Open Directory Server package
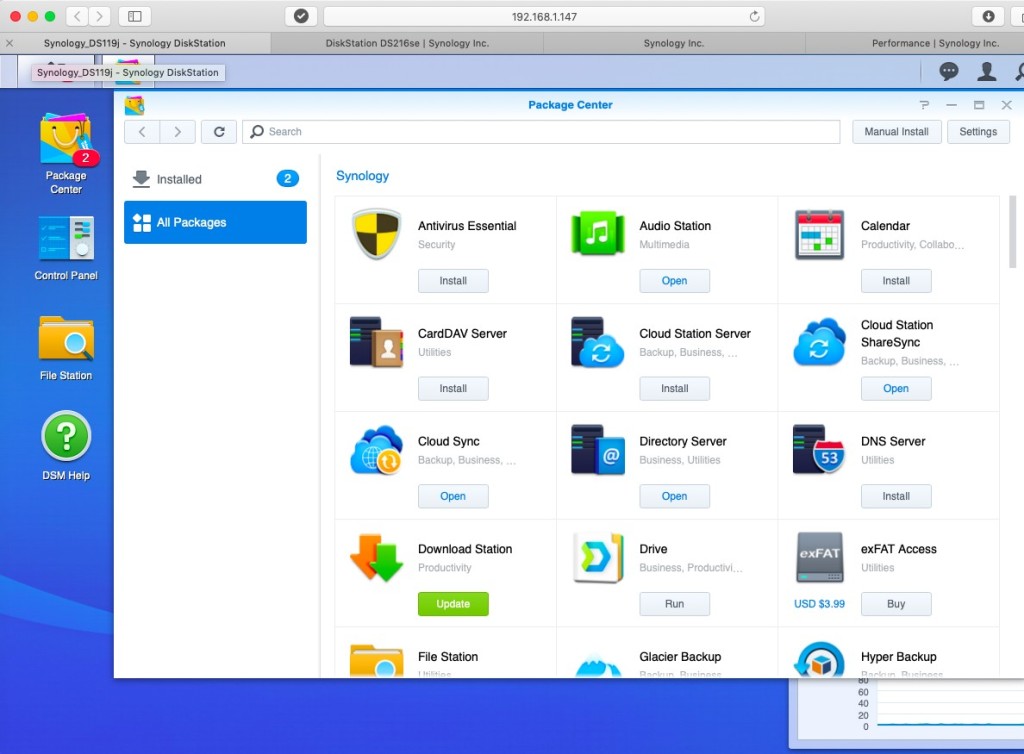 [x=674, y=496]
